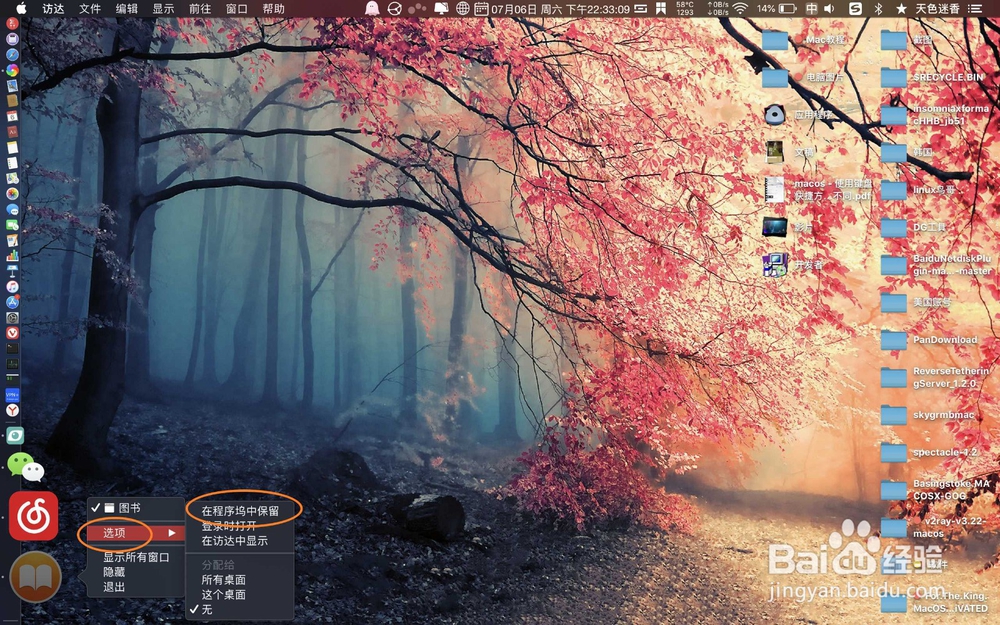Image resolution: width=1000 pixels, height=625 pixels.
Task: Launch NetEase Cloud Music from the Dock
Action: (x=33, y=516)
